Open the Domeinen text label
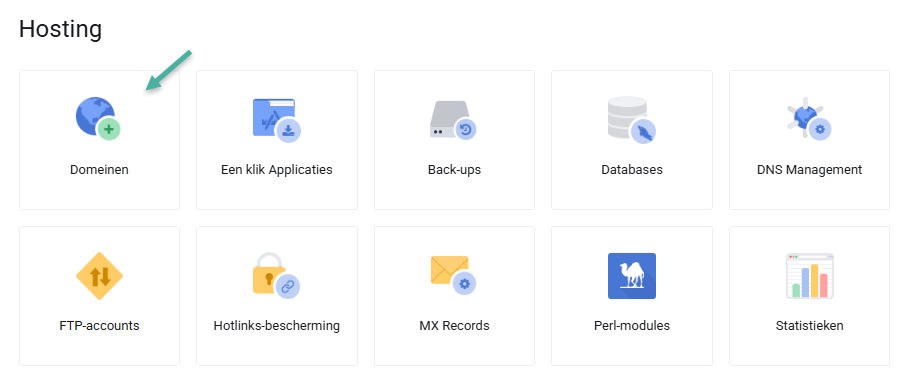910x383 pixels. 99,170
